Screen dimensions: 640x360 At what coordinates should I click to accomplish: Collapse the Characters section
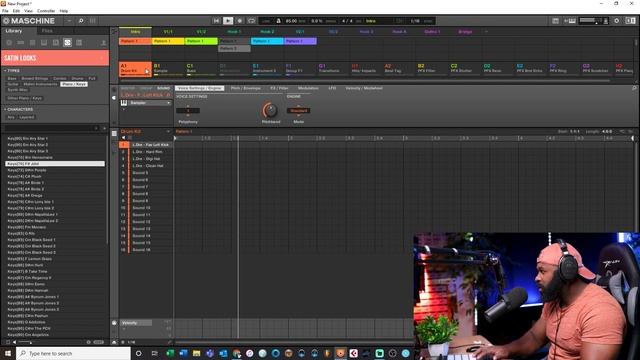(19, 109)
